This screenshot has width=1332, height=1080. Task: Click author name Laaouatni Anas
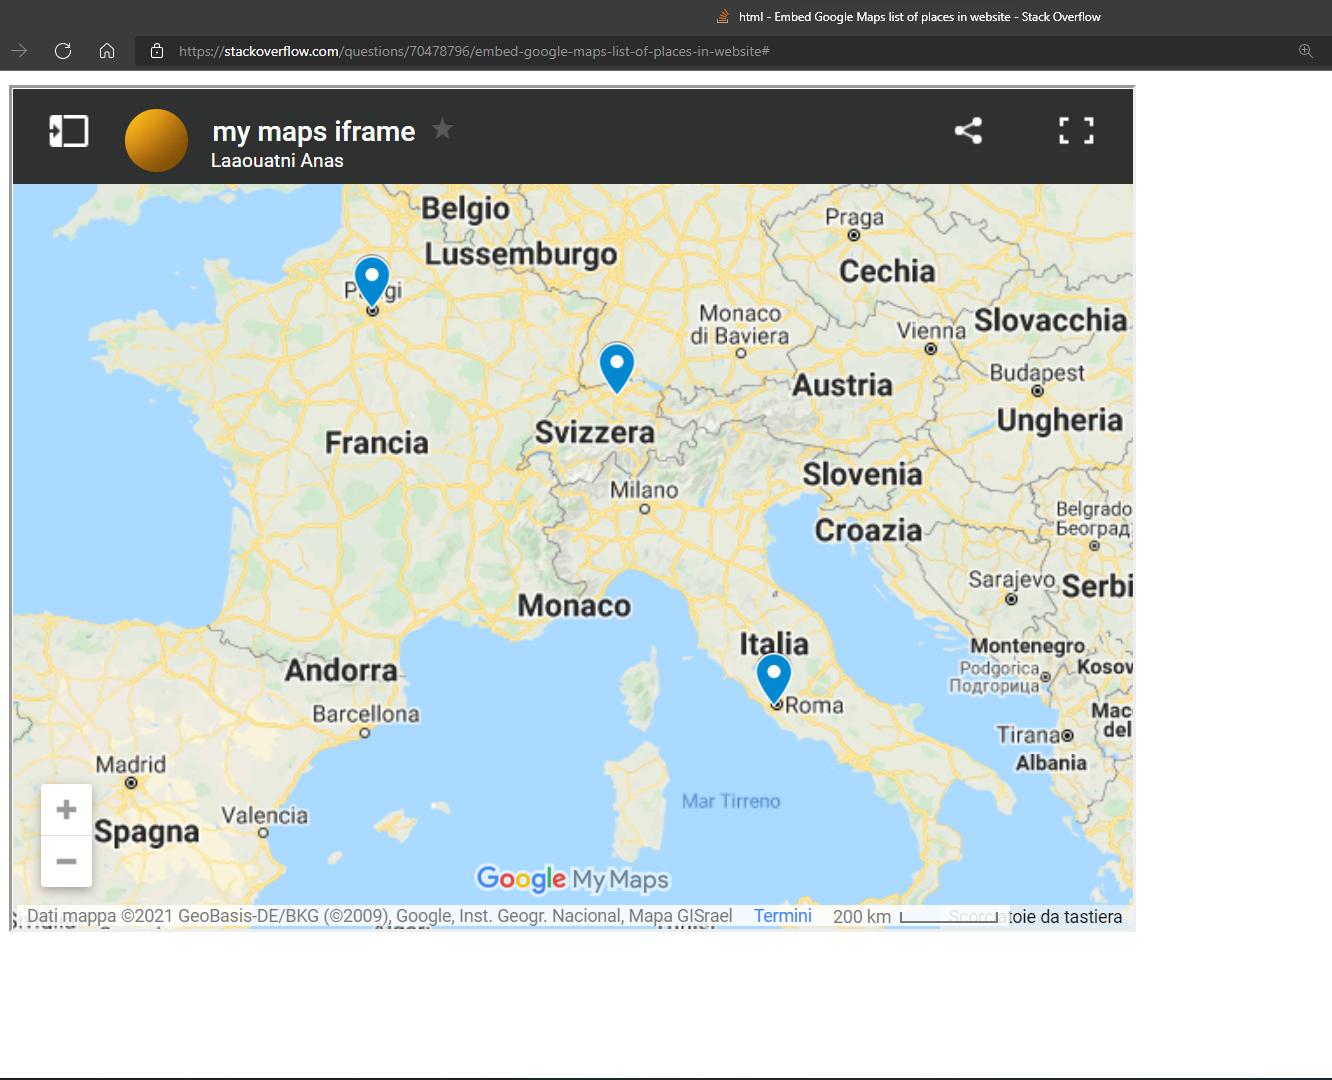(x=277, y=161)
